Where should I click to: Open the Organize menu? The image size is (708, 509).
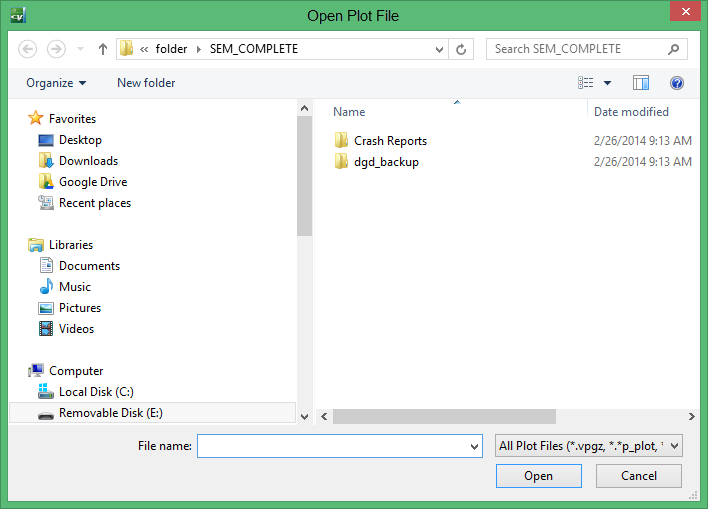point(56,83)
